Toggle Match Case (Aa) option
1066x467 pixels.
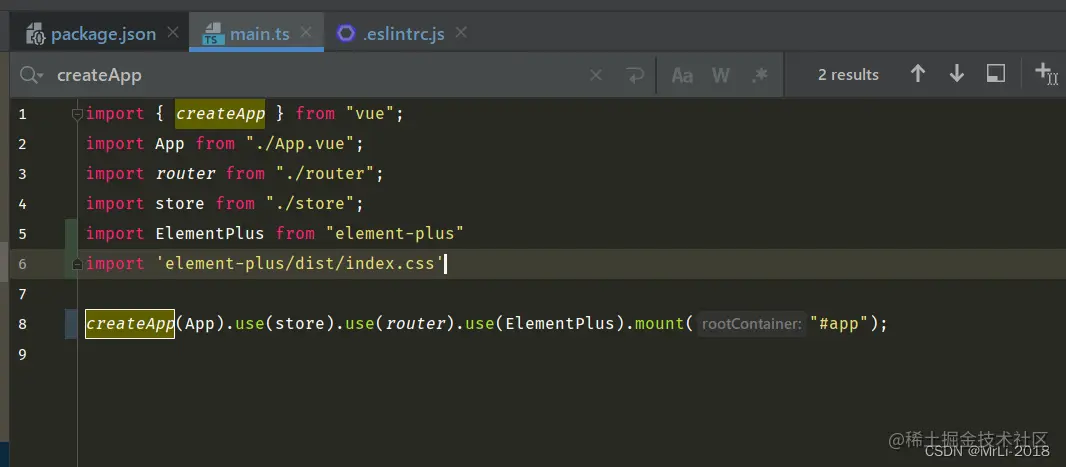[x=682, y=75]
